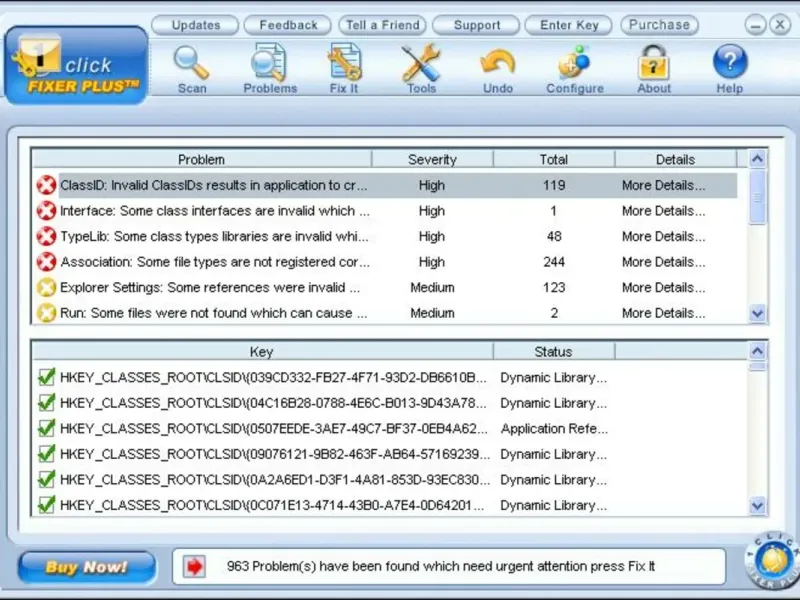Sort by the Problem column header
The width and height of the screenshot is (800, 600).
(201, 160)
